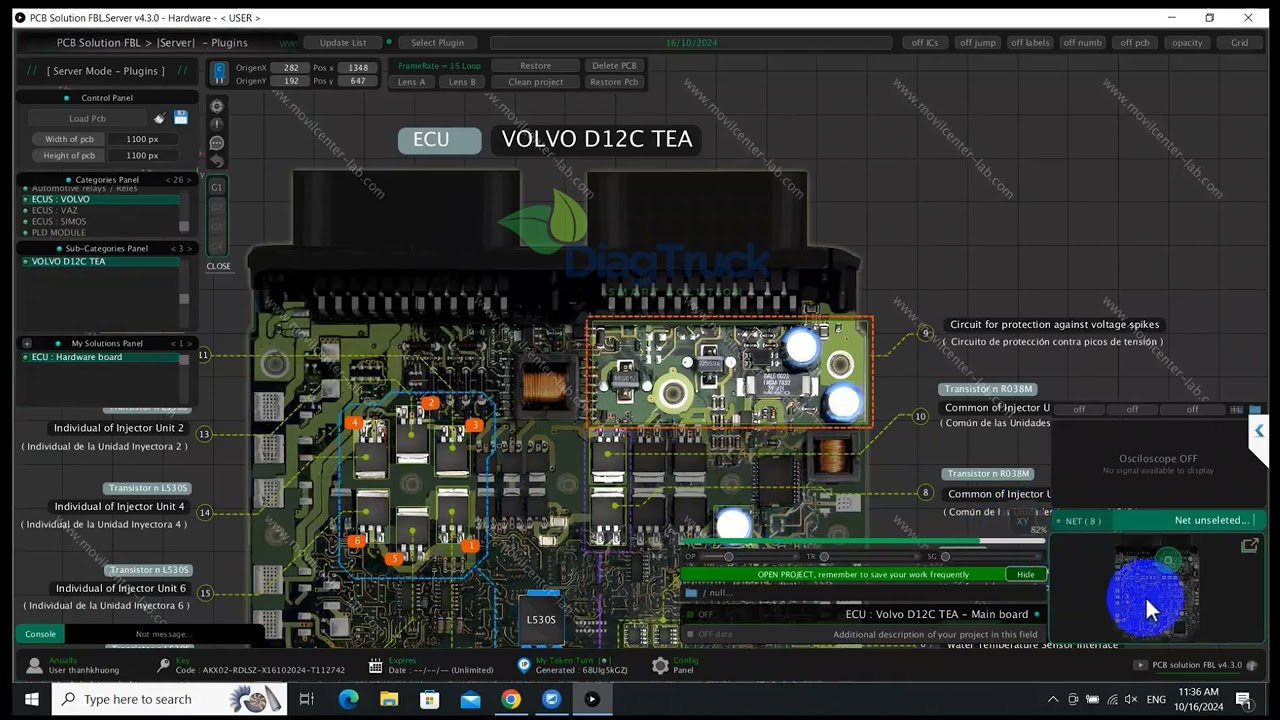The width and height of the screenshot is (1280, 720).
Task: Click the Restore Pcb button
Action: (614, 82)
